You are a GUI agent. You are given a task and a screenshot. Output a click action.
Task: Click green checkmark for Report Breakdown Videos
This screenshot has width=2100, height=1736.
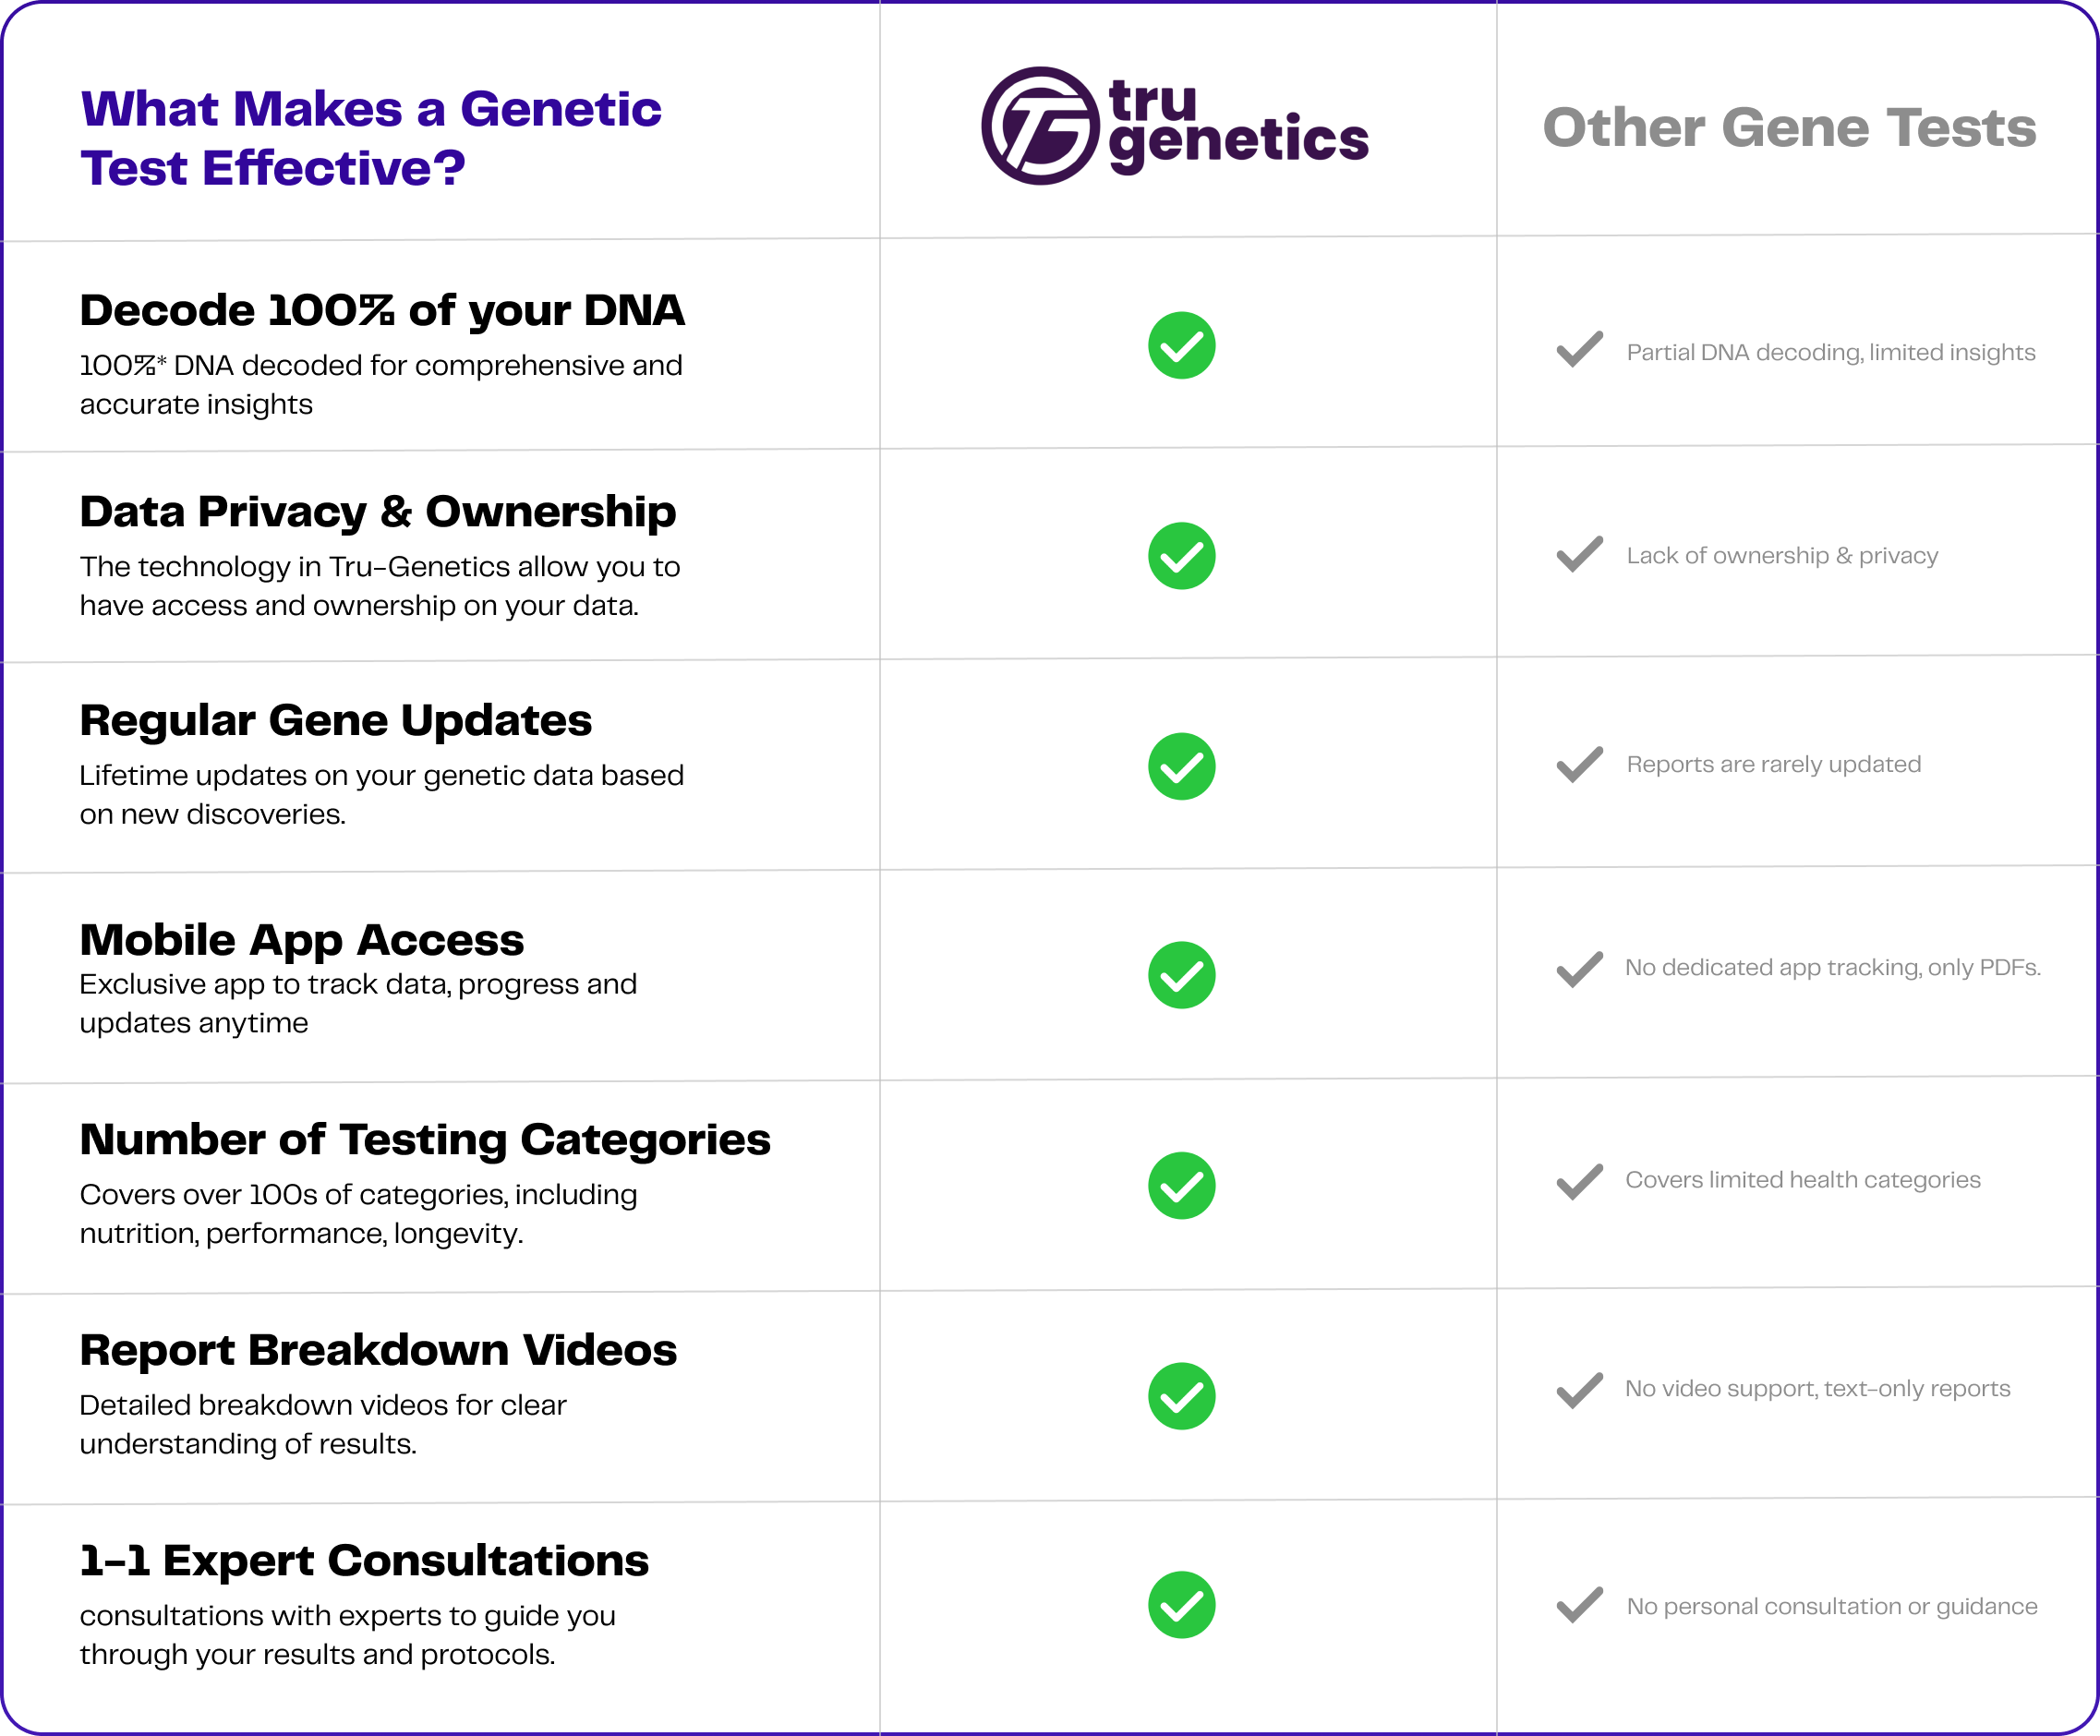tap(1181, 1396)
